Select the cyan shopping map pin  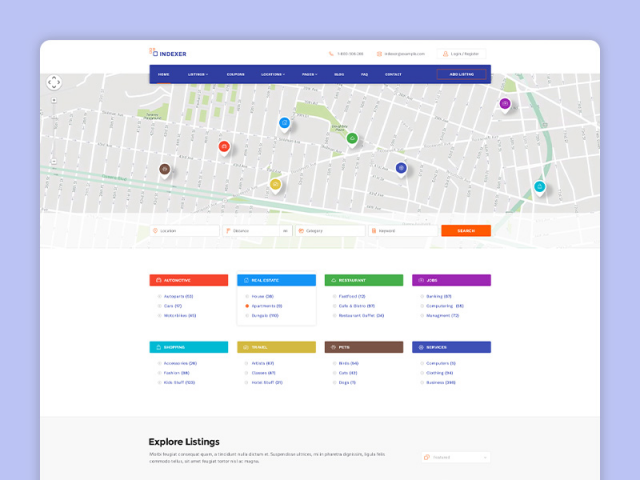tap(540, 187)
